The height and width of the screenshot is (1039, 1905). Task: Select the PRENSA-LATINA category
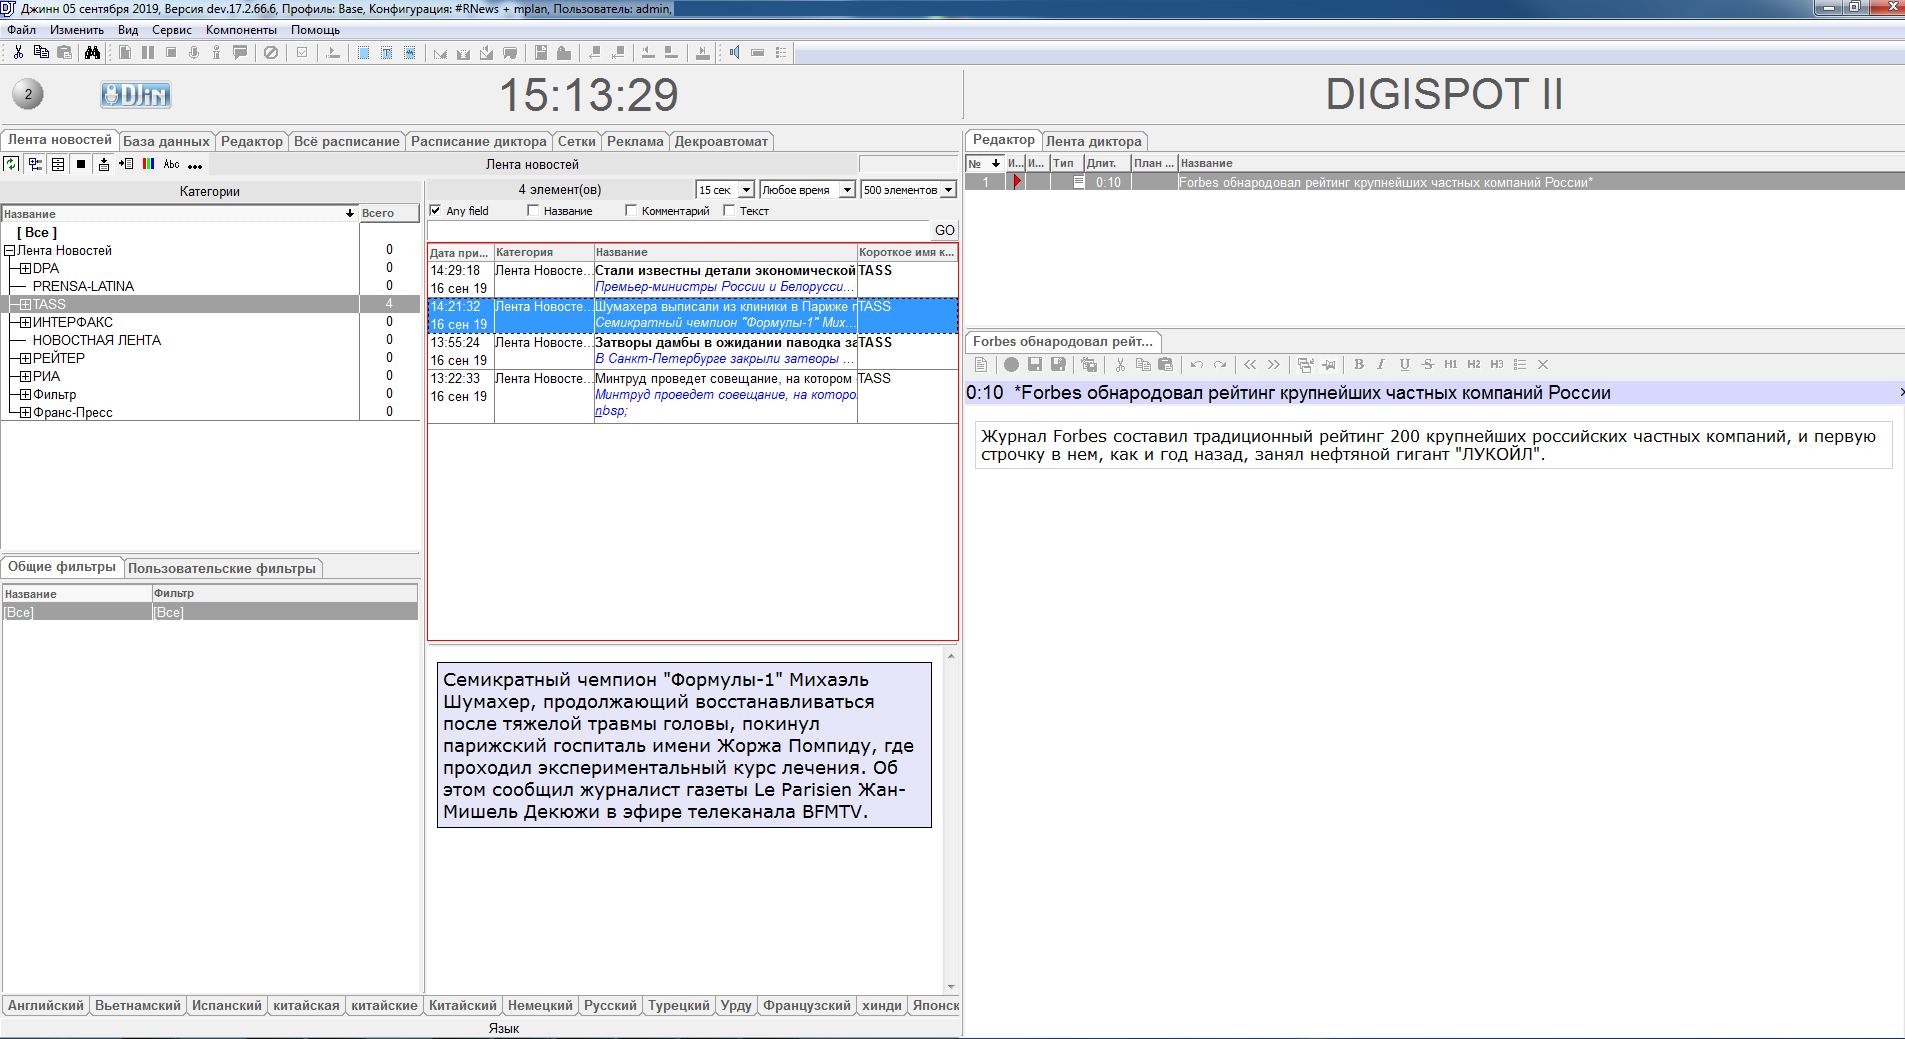tap(83, 287)
